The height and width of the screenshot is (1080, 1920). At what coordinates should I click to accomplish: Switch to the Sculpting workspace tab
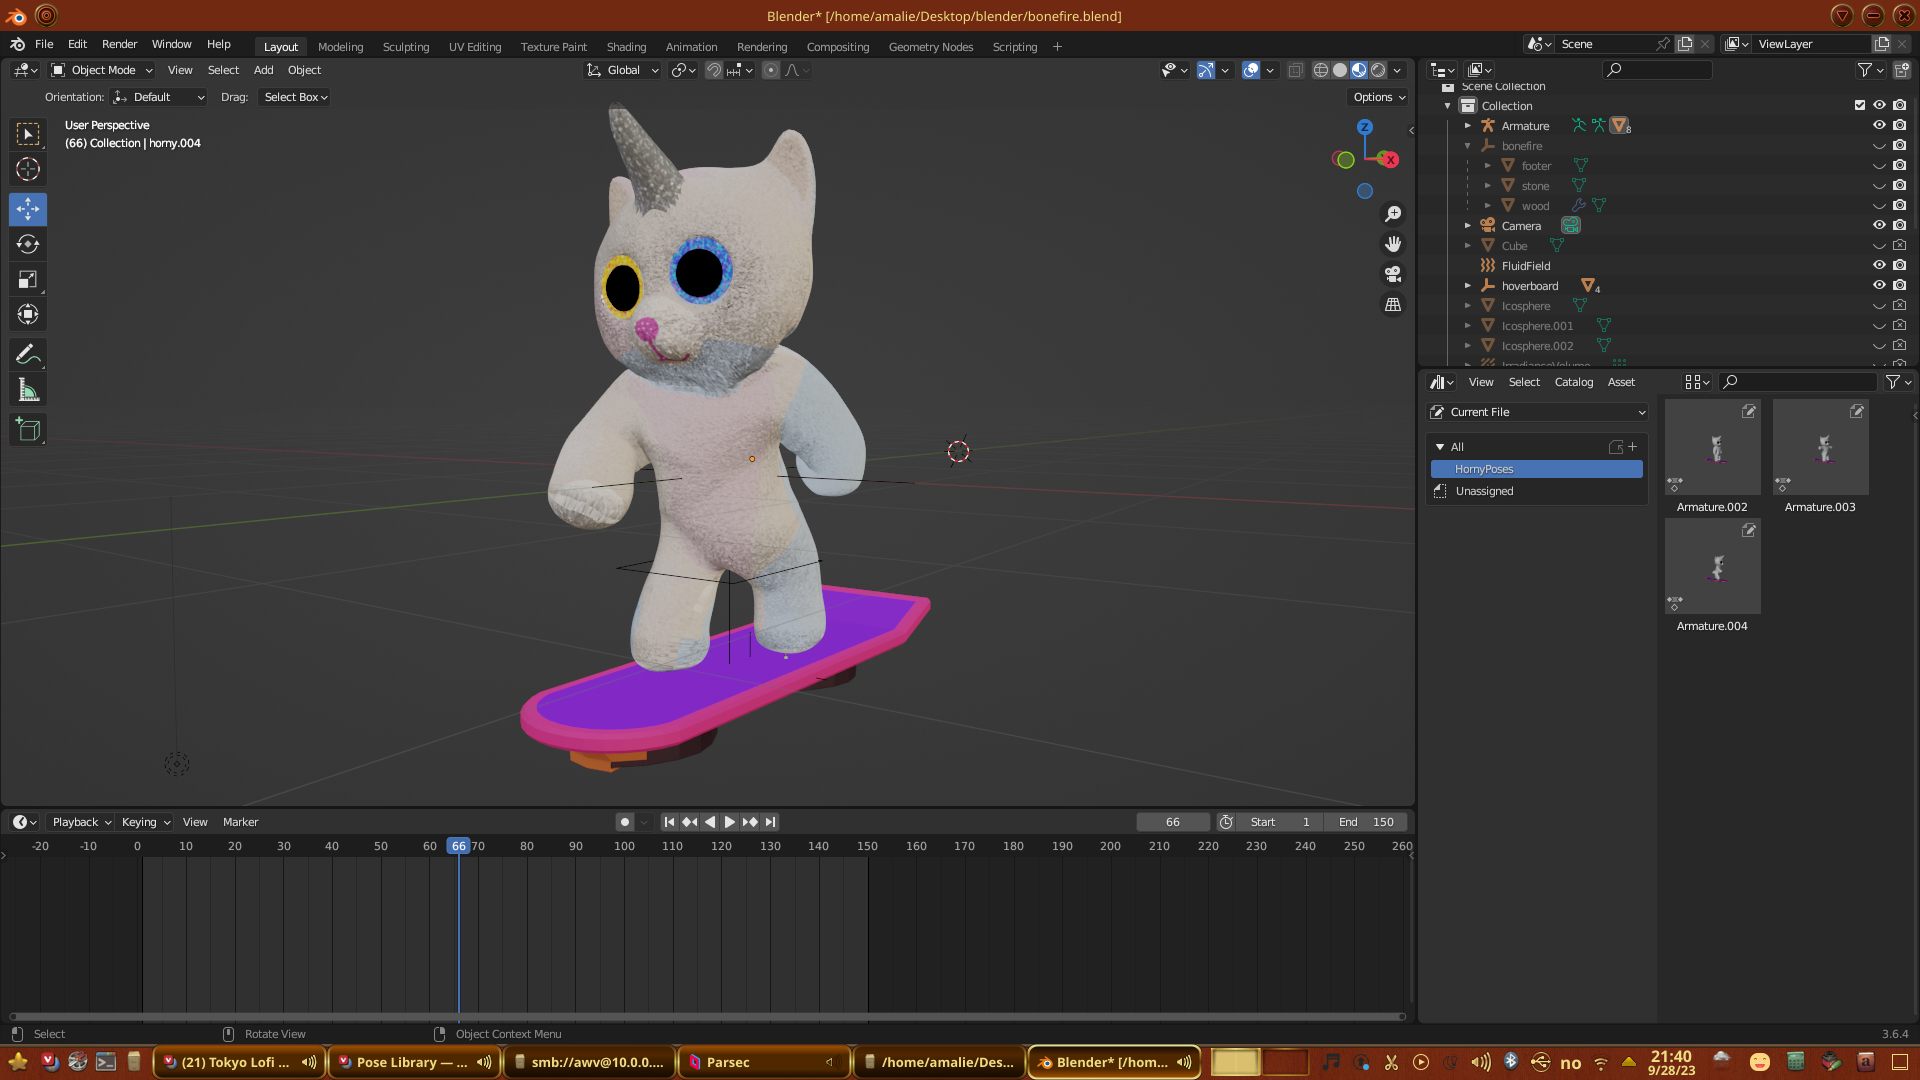(405, 47)
